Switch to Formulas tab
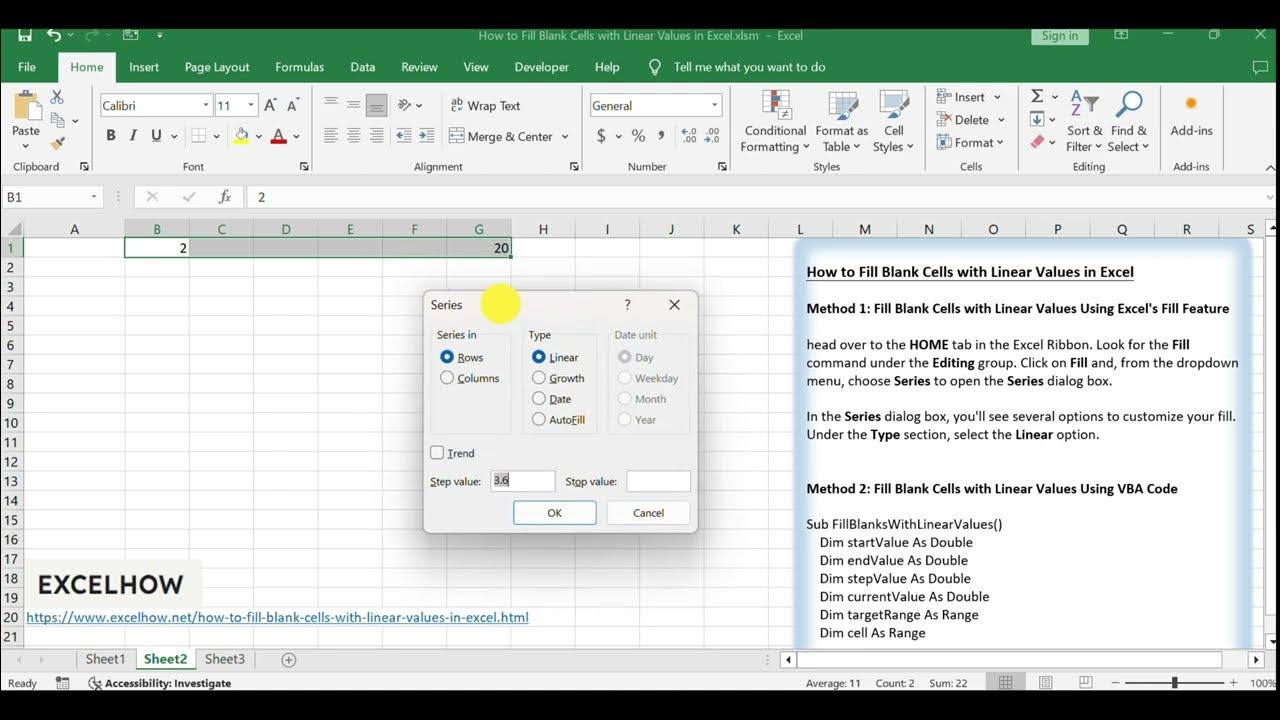 299,67
